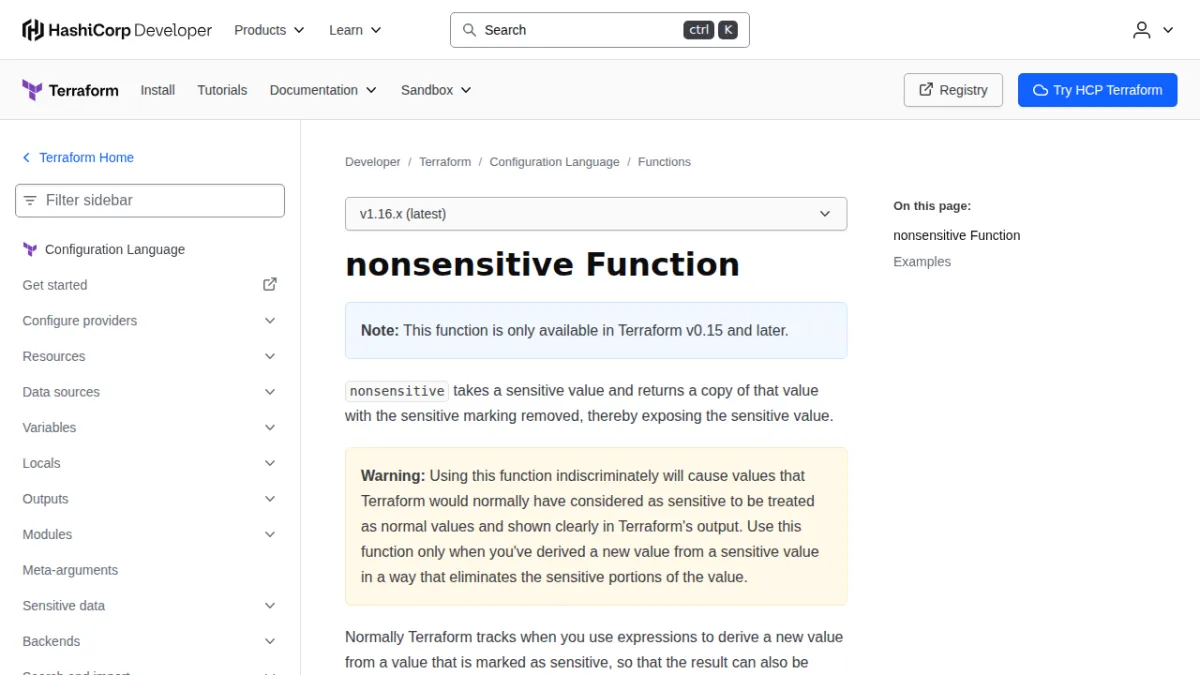Click the Configuration Language breadcrumb
1200x675 pixels.
(554, 162)
